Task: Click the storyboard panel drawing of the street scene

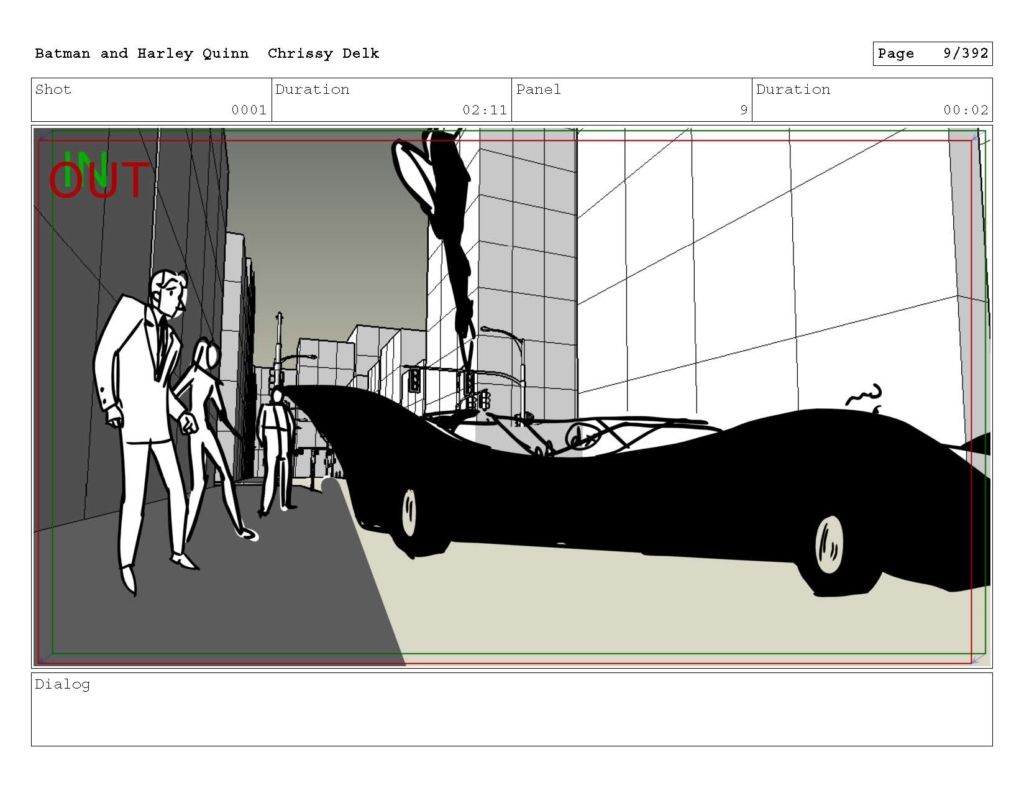Action: pos(512,396)
